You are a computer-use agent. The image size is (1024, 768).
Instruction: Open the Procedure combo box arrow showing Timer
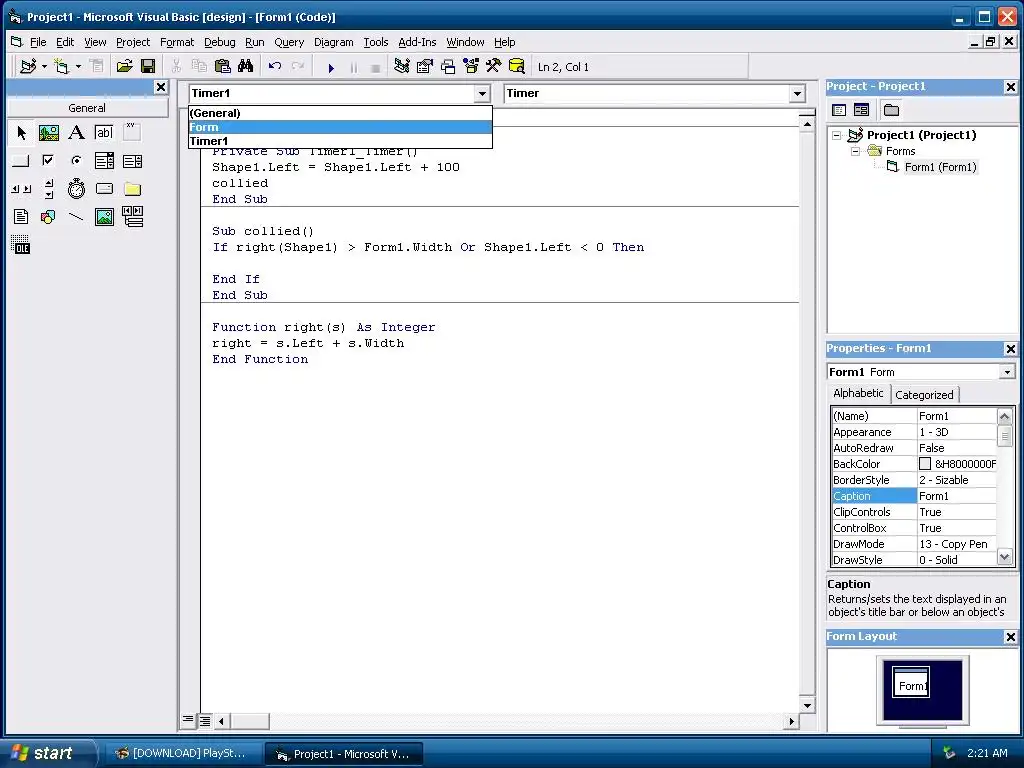click(x=797, y=93)
